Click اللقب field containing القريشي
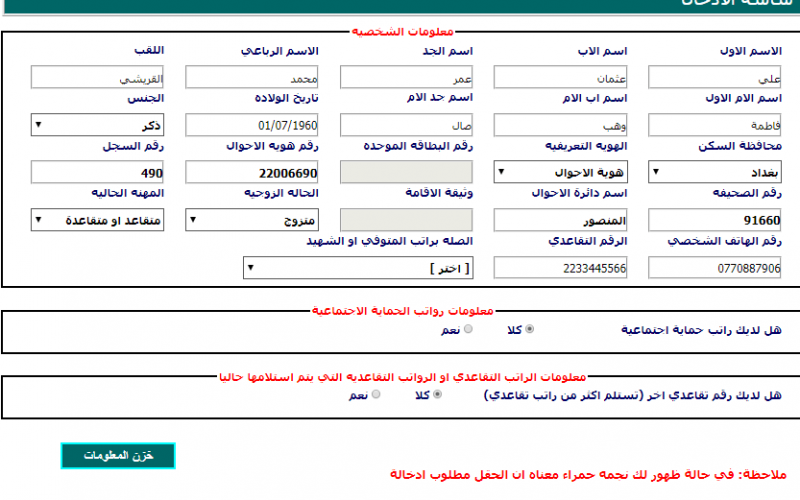 click(x=97, y=78)
